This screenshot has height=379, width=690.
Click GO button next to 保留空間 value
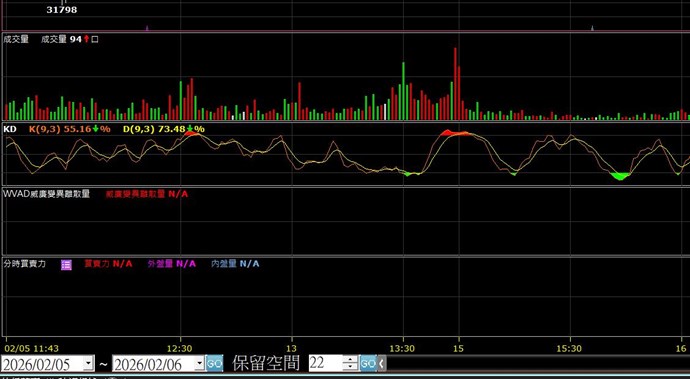point(368,364)
